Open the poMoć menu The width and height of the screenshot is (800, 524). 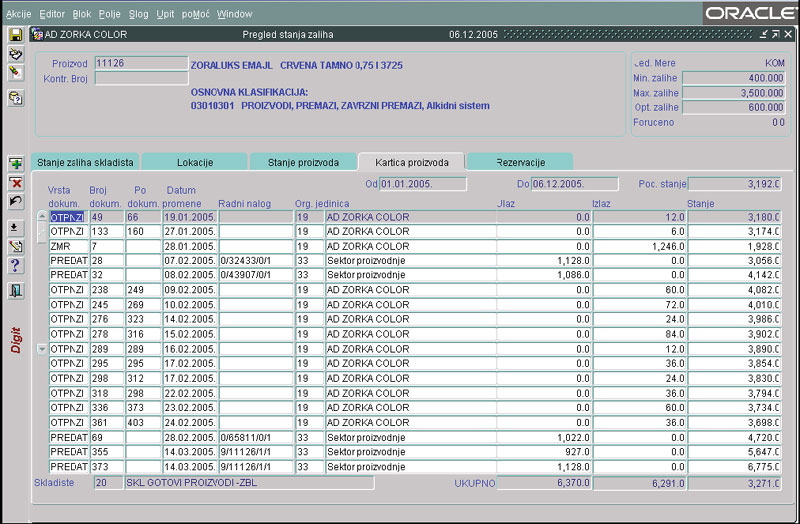195,14
